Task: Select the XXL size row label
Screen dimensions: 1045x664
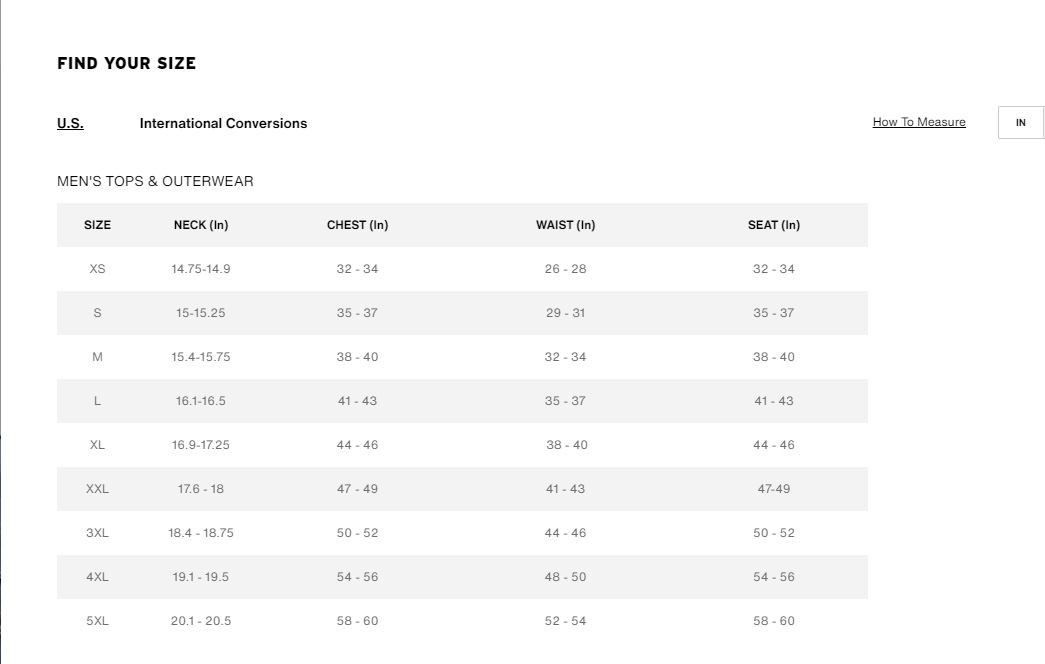Action: click(97, 489)
